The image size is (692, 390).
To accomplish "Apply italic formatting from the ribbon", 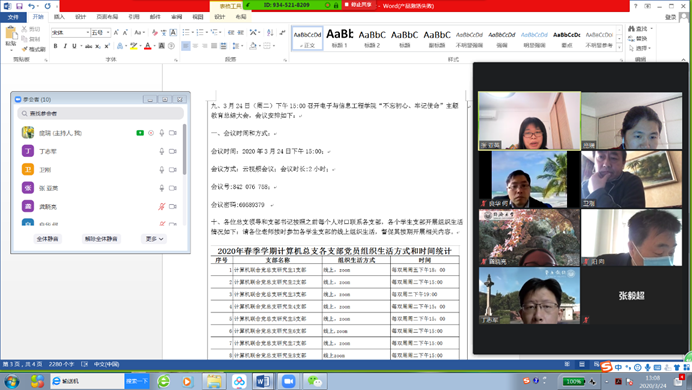I will pos(65,46).
